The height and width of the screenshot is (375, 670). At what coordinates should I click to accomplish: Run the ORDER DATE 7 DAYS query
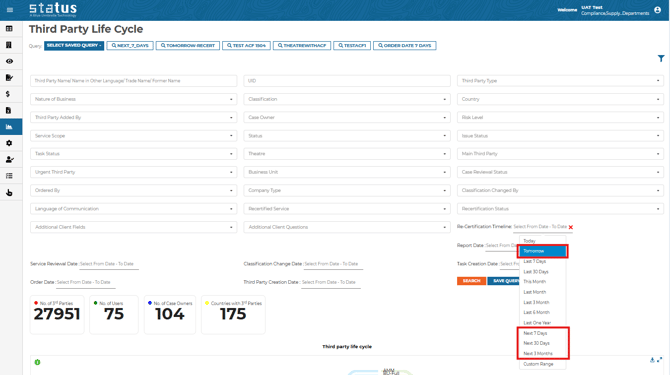405,45
